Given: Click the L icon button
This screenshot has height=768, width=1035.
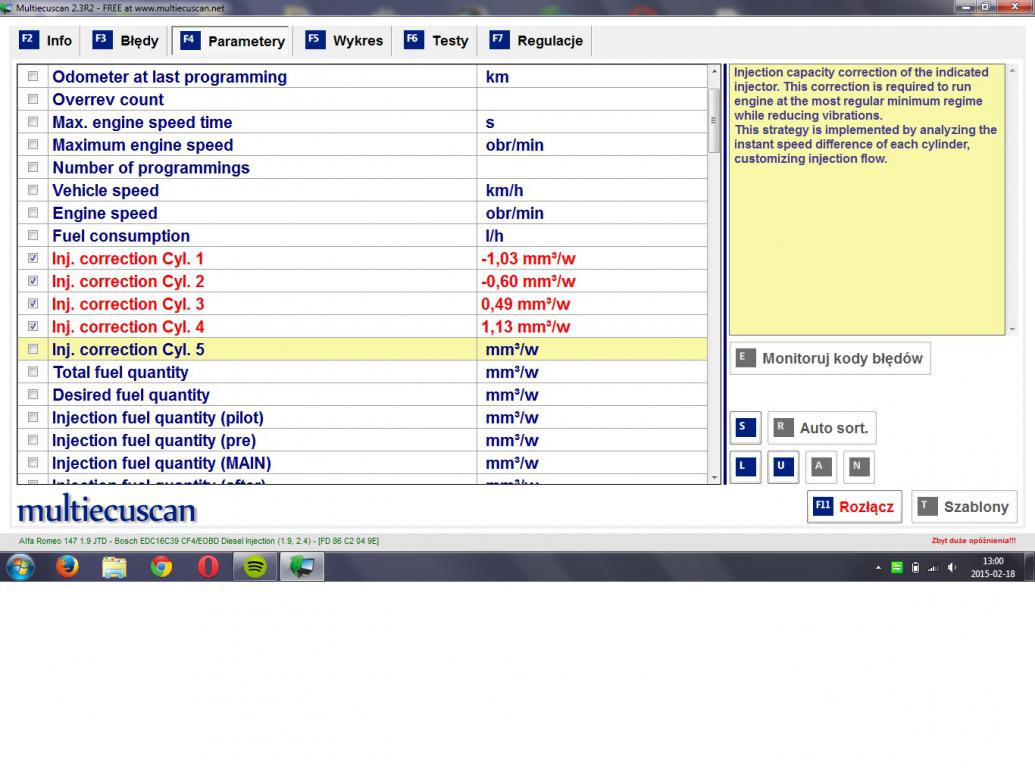Looking at the screenshot, I should (x=745, y=467).
